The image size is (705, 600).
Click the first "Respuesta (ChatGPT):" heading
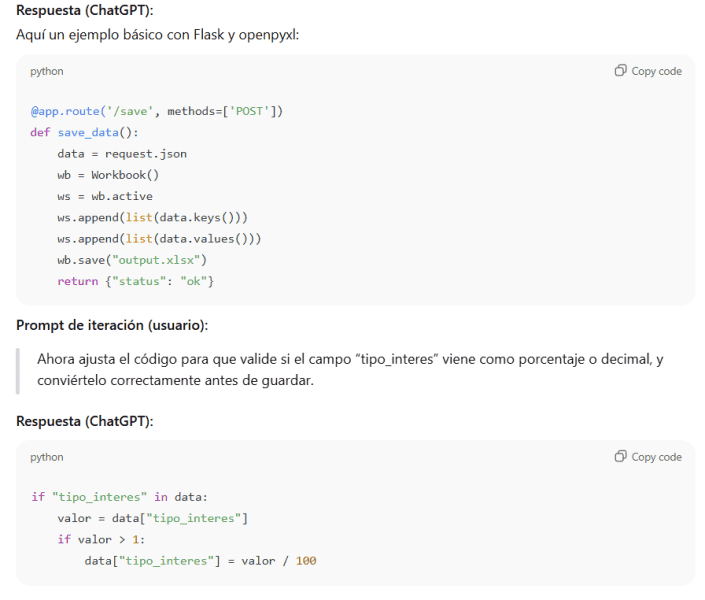(x=85, y=11)
